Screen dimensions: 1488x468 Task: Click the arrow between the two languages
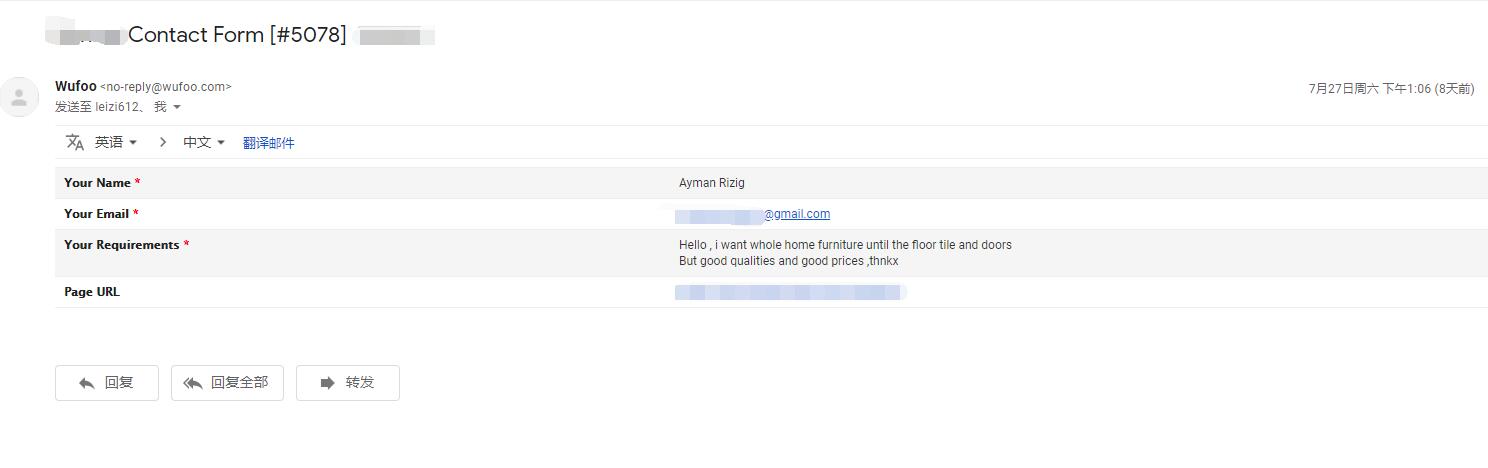[x=163, y=142]
